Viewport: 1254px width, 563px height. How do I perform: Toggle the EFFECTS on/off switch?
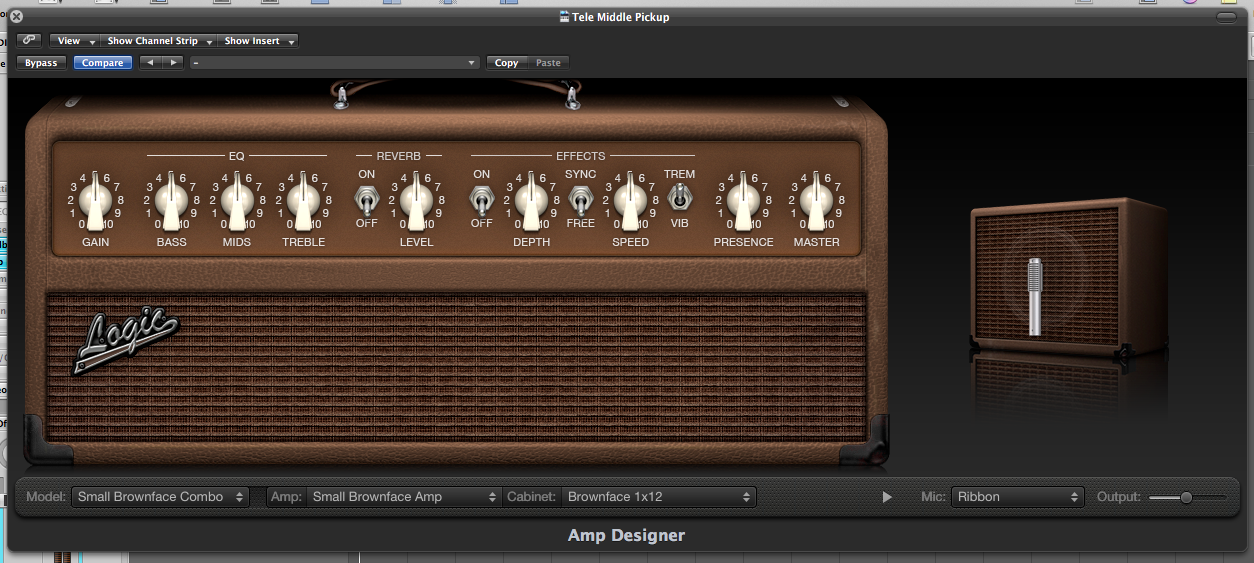[x=481, y=200]
